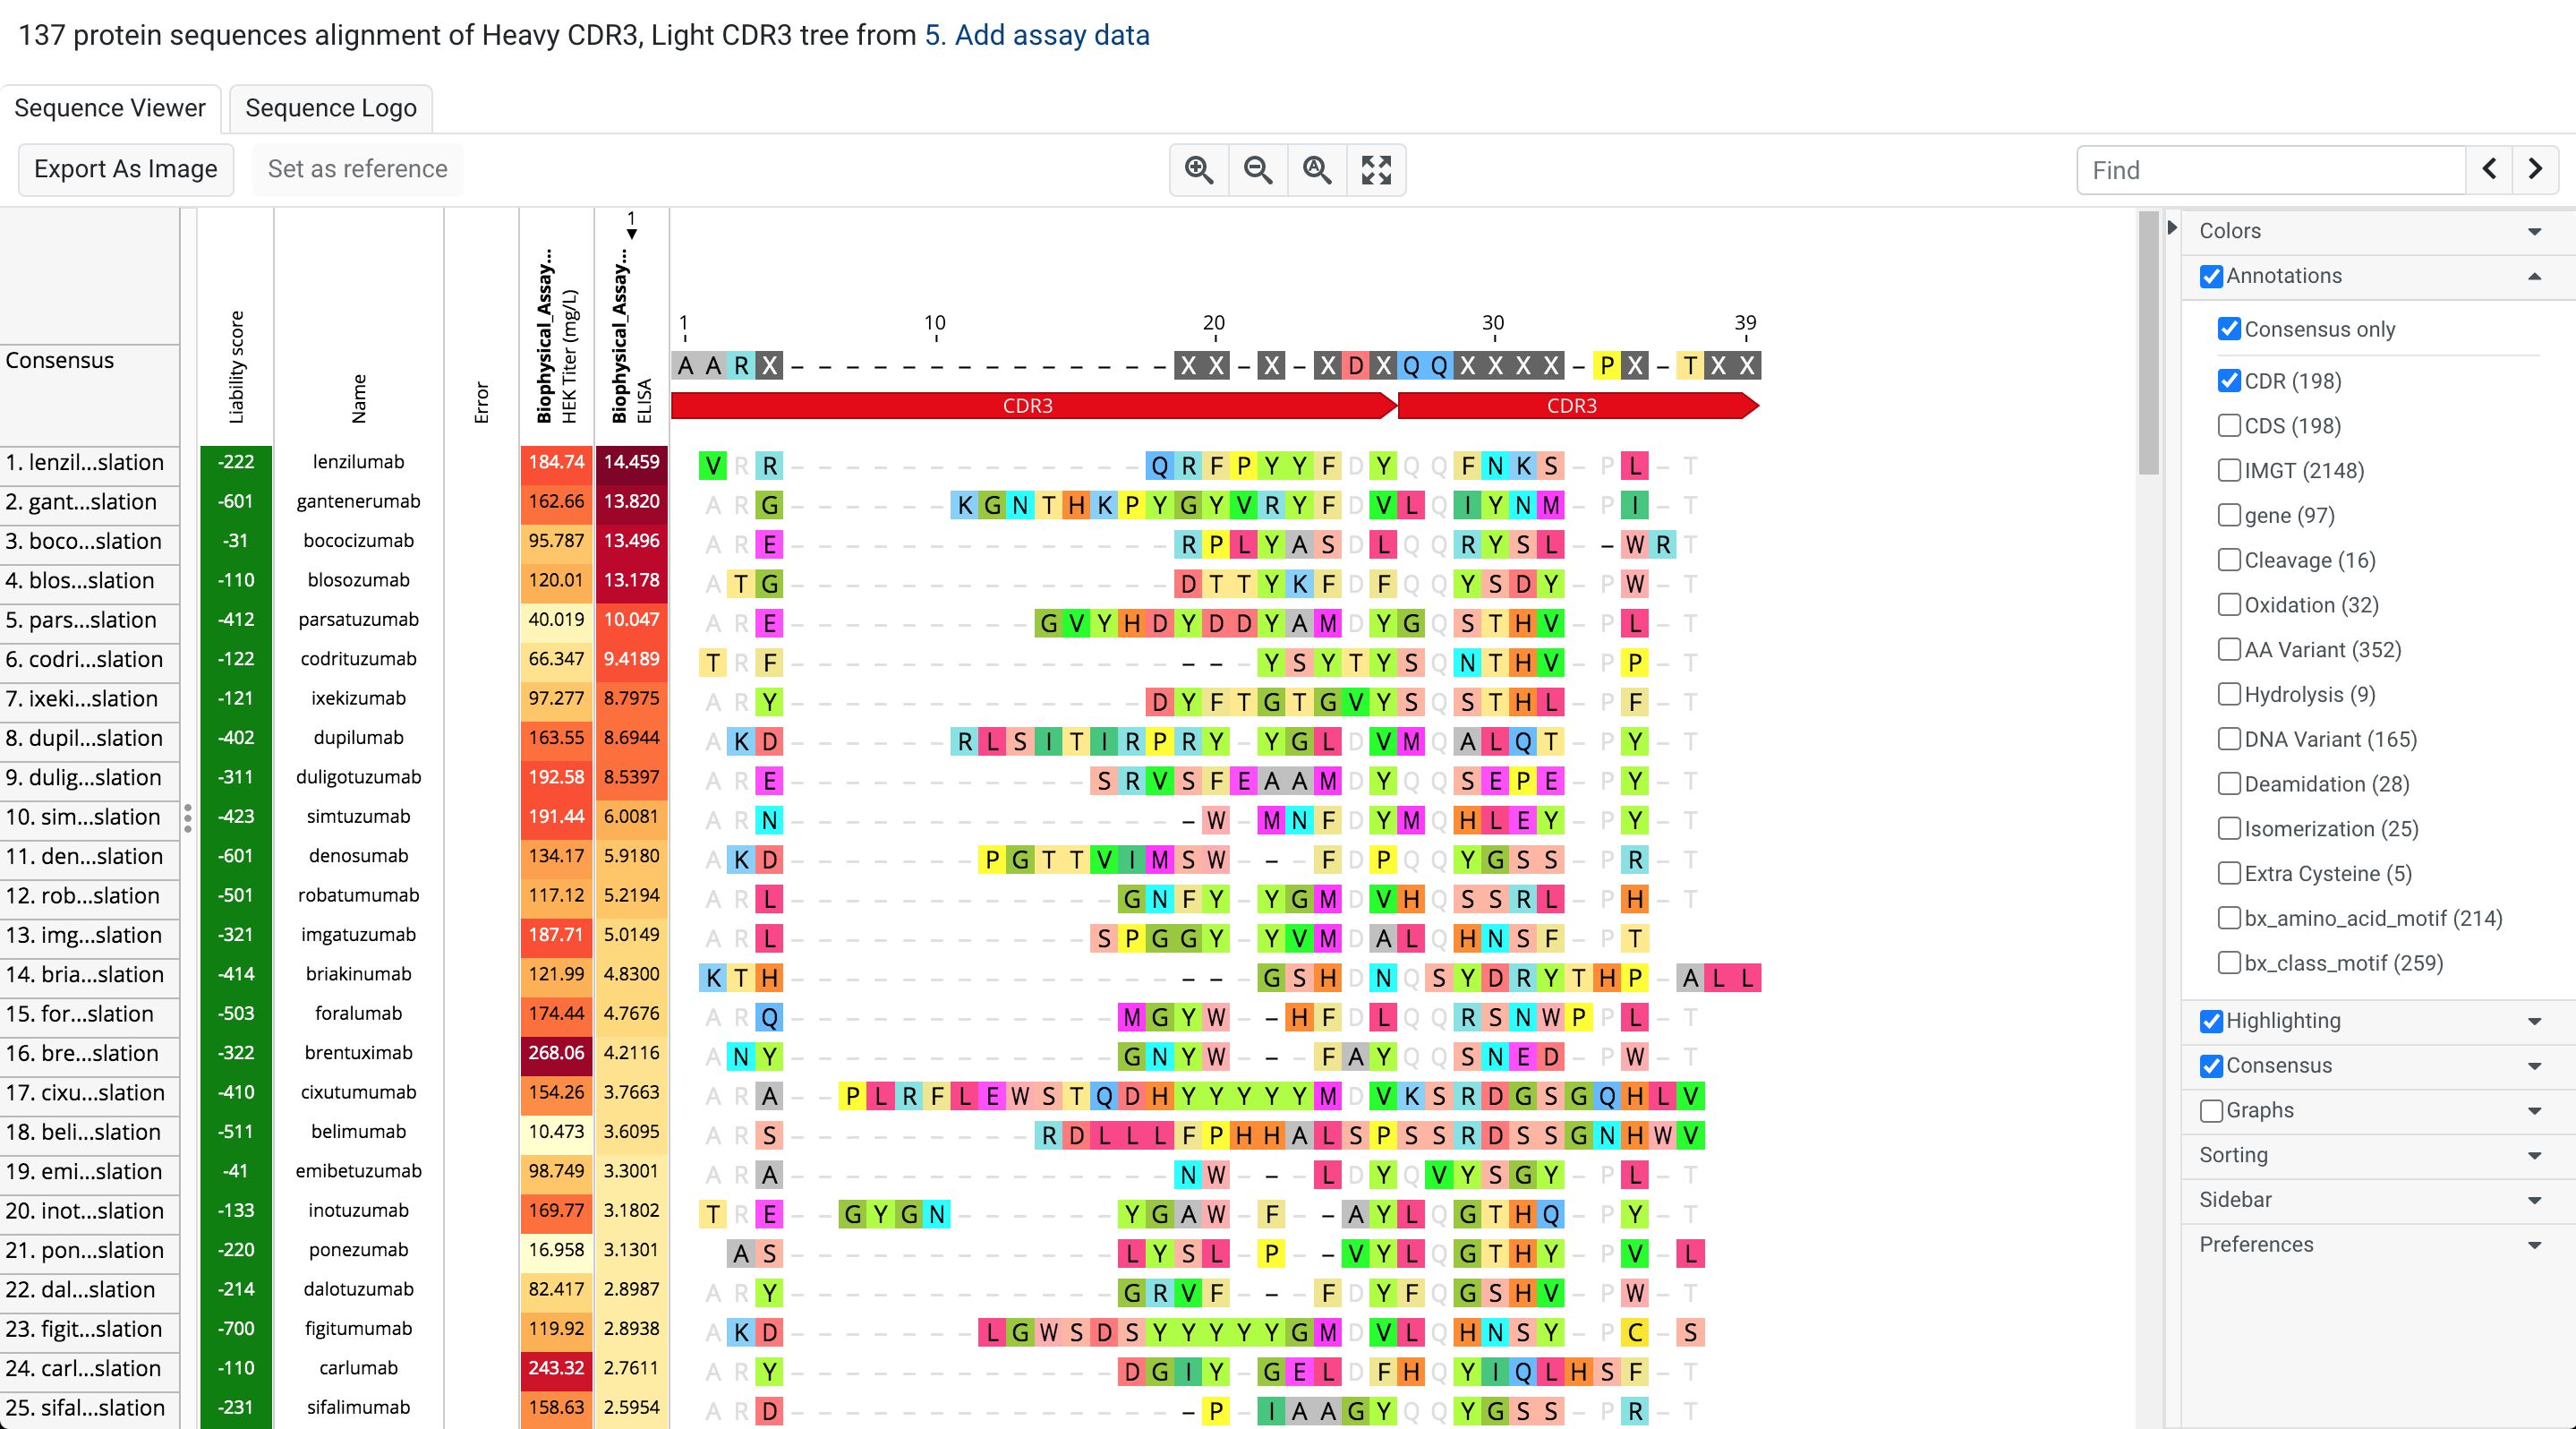Reset zoom with the fit magnifier icon
The height and width of the screenshot is (1429, 2576).
tap(1317, 170)
